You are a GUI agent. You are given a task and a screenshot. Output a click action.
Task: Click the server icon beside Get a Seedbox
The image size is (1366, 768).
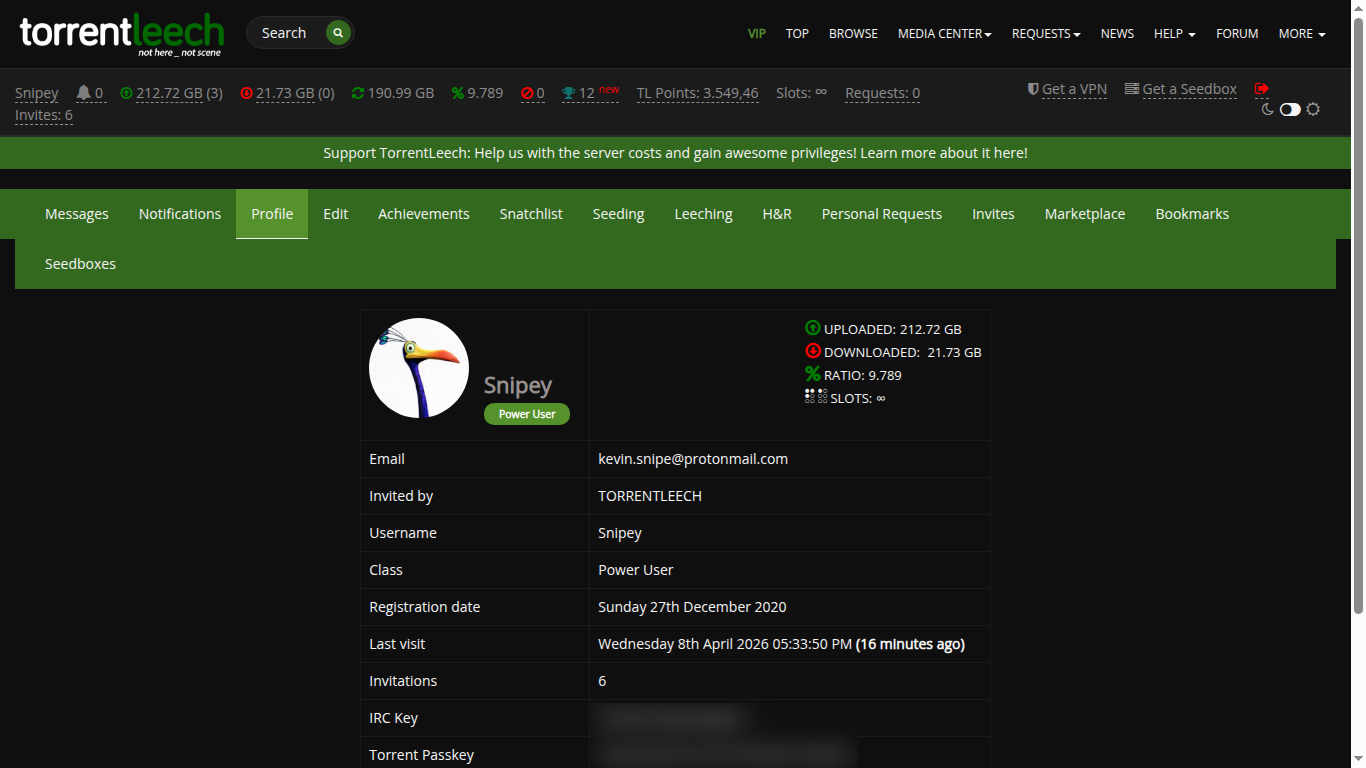(1132, 89)
